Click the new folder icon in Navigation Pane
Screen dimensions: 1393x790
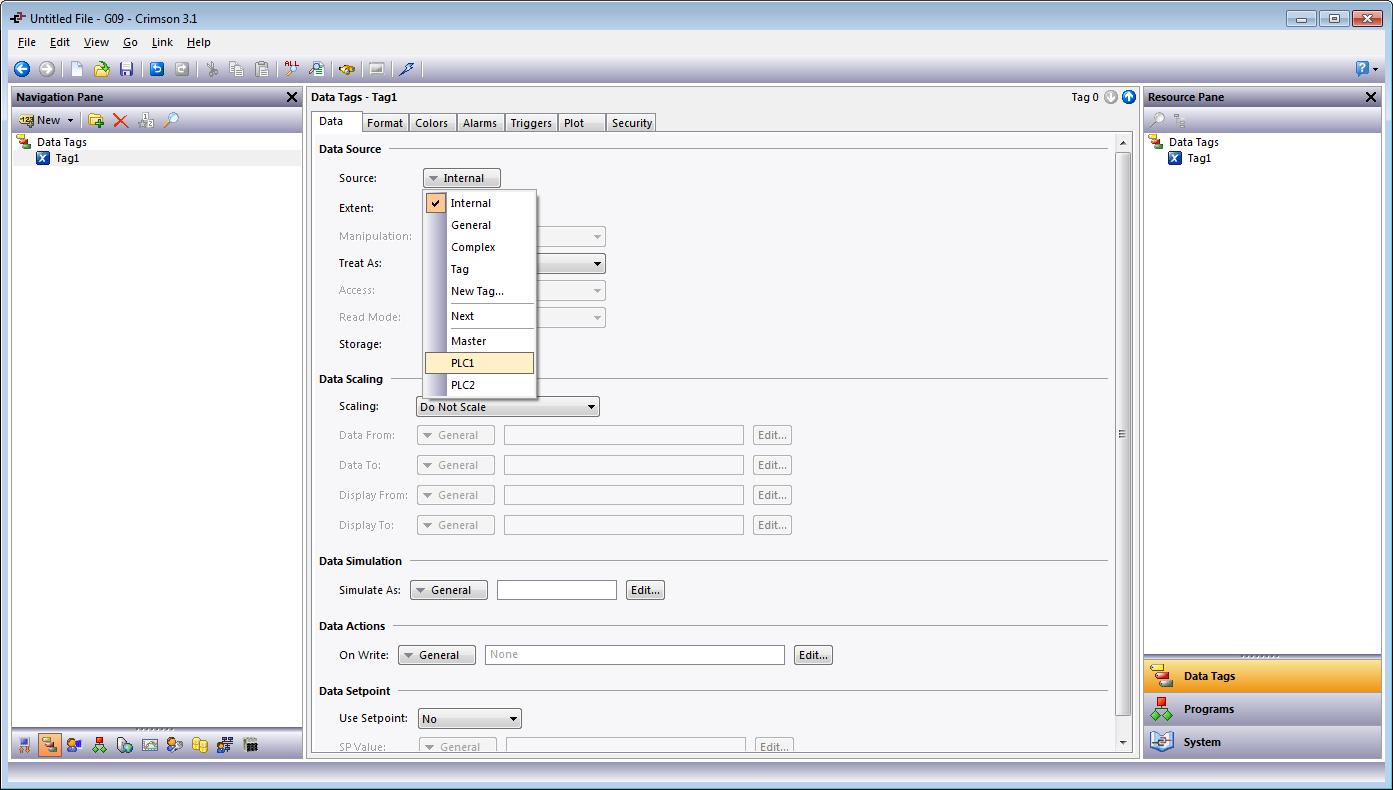coord(96,120)
